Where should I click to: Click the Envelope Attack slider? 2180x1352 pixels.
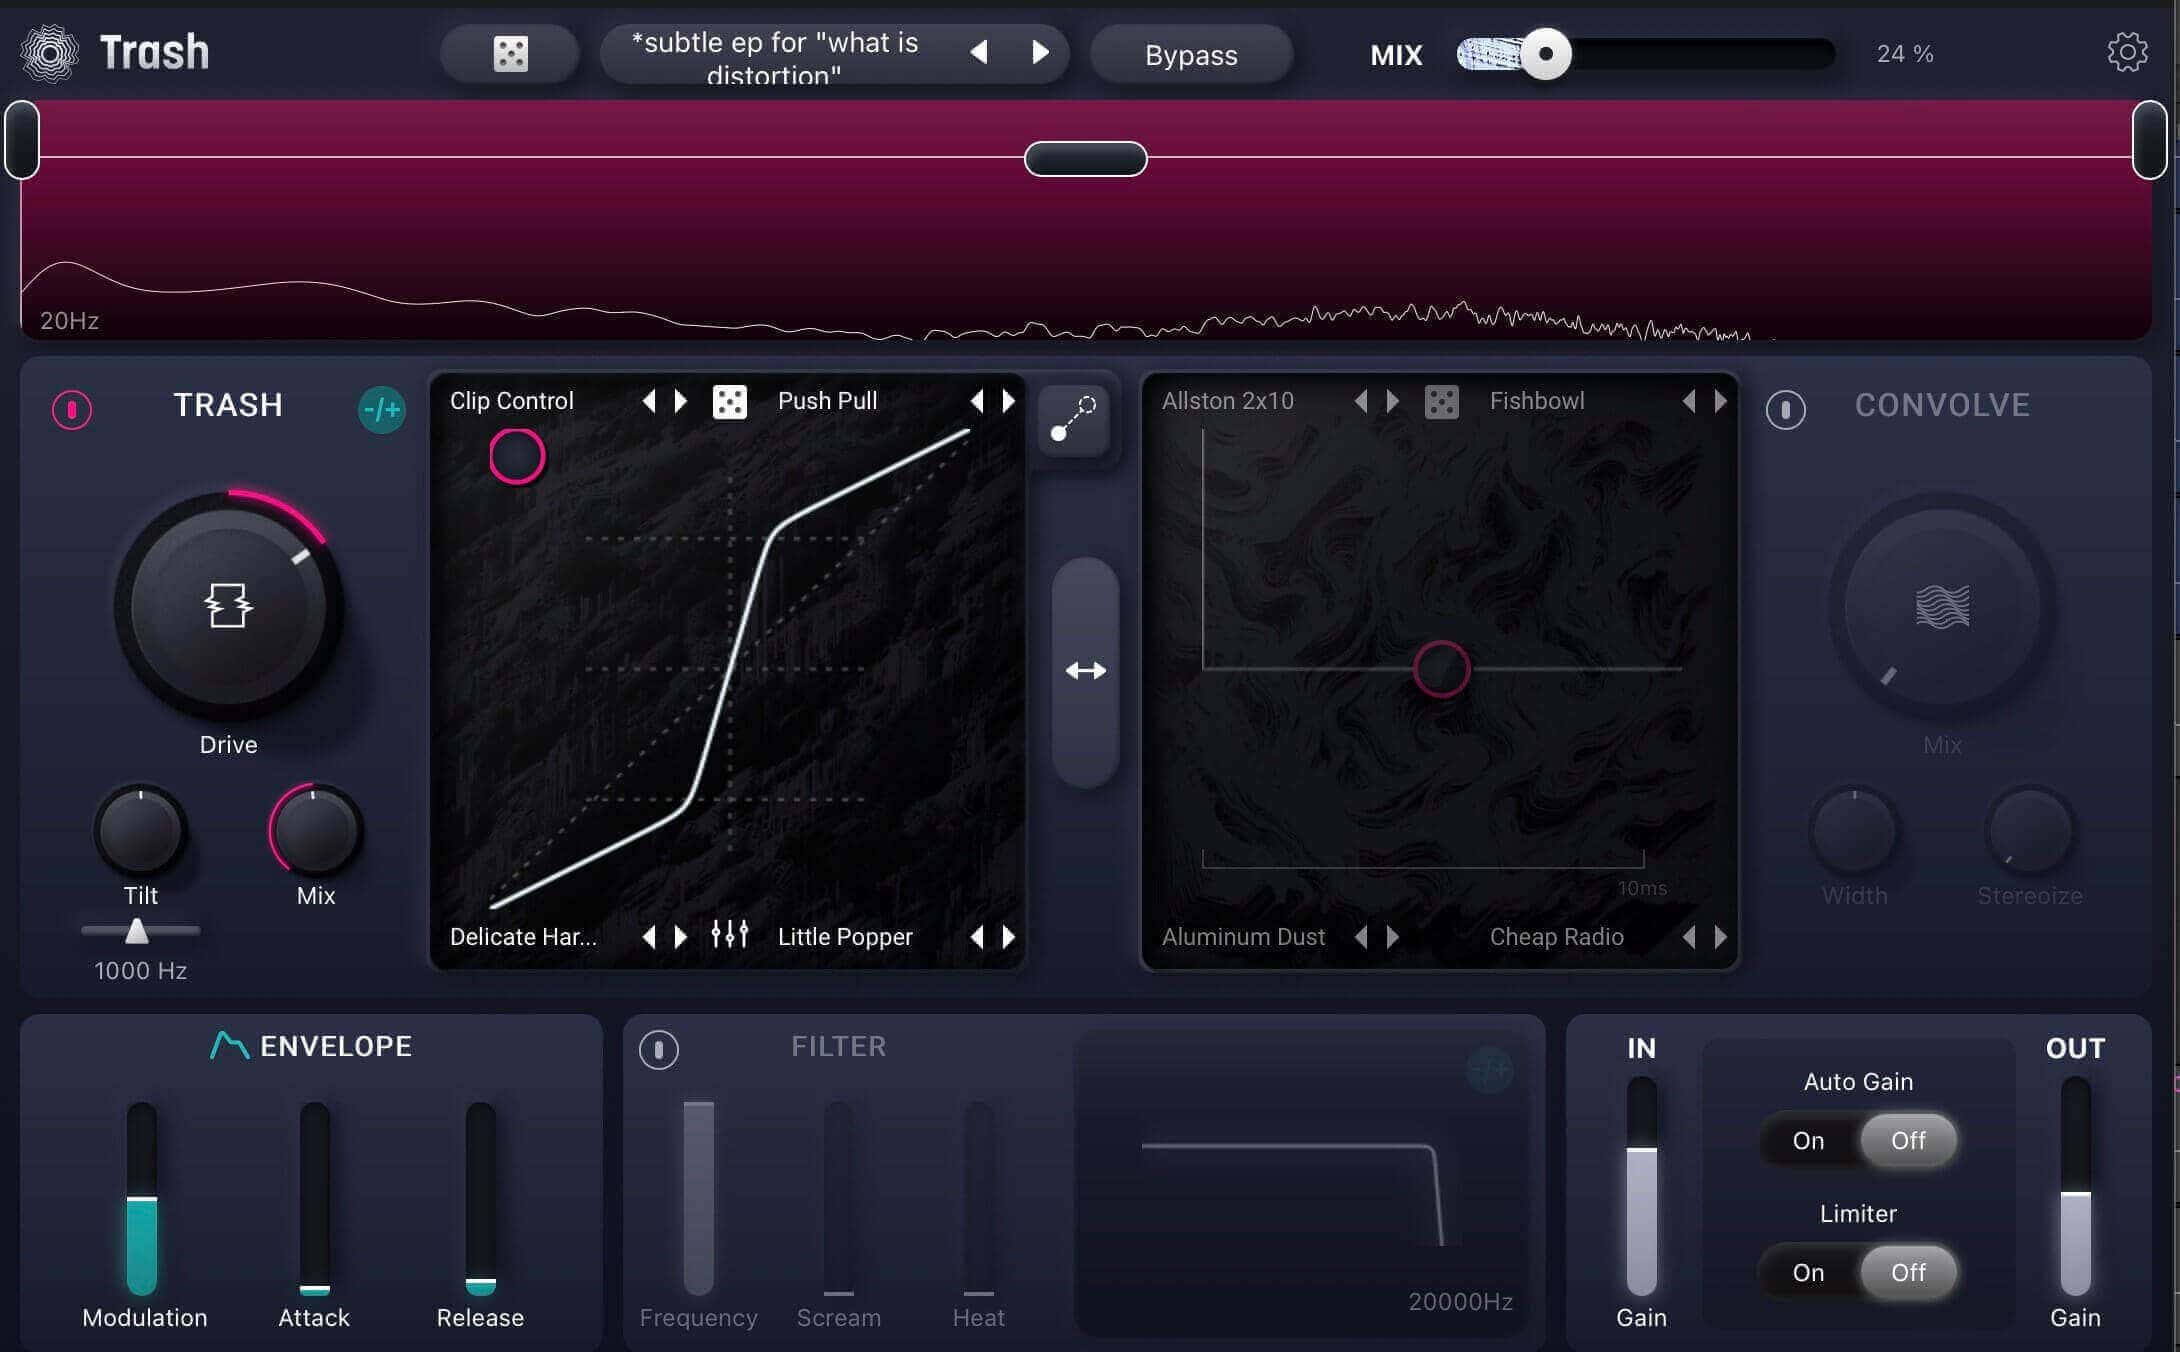[x=314, y=1198]
